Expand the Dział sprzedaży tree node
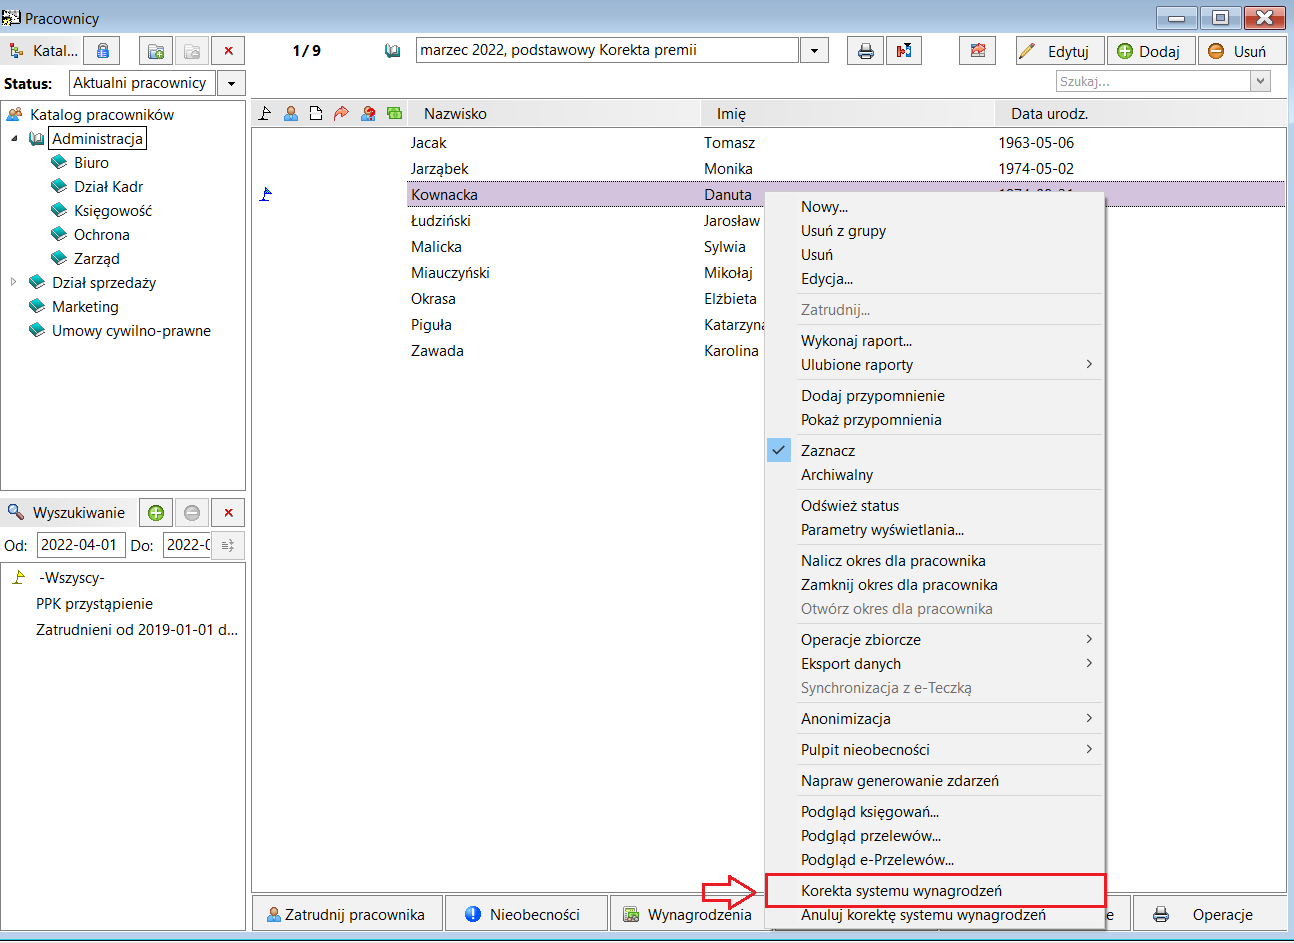The image size is (1294, 943). pyautogui.click(x=14, y=282)
